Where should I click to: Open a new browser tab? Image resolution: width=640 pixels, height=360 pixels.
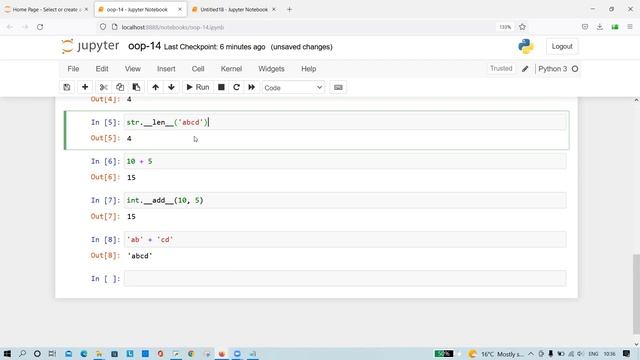pyautogui.click(x=289, y=9)
